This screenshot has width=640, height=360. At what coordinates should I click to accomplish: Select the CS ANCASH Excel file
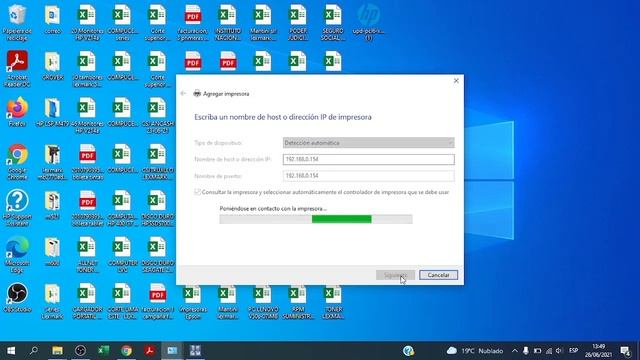point(158,115)
